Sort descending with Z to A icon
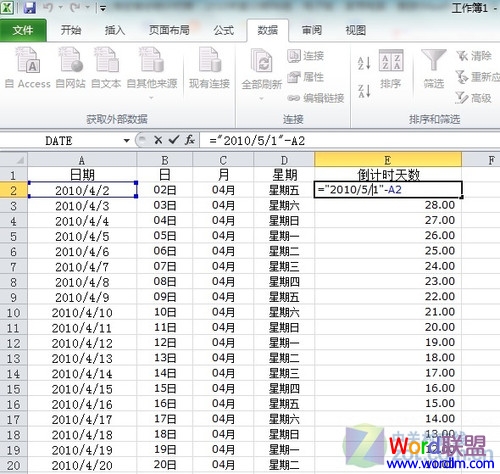 tap(364, 91)
